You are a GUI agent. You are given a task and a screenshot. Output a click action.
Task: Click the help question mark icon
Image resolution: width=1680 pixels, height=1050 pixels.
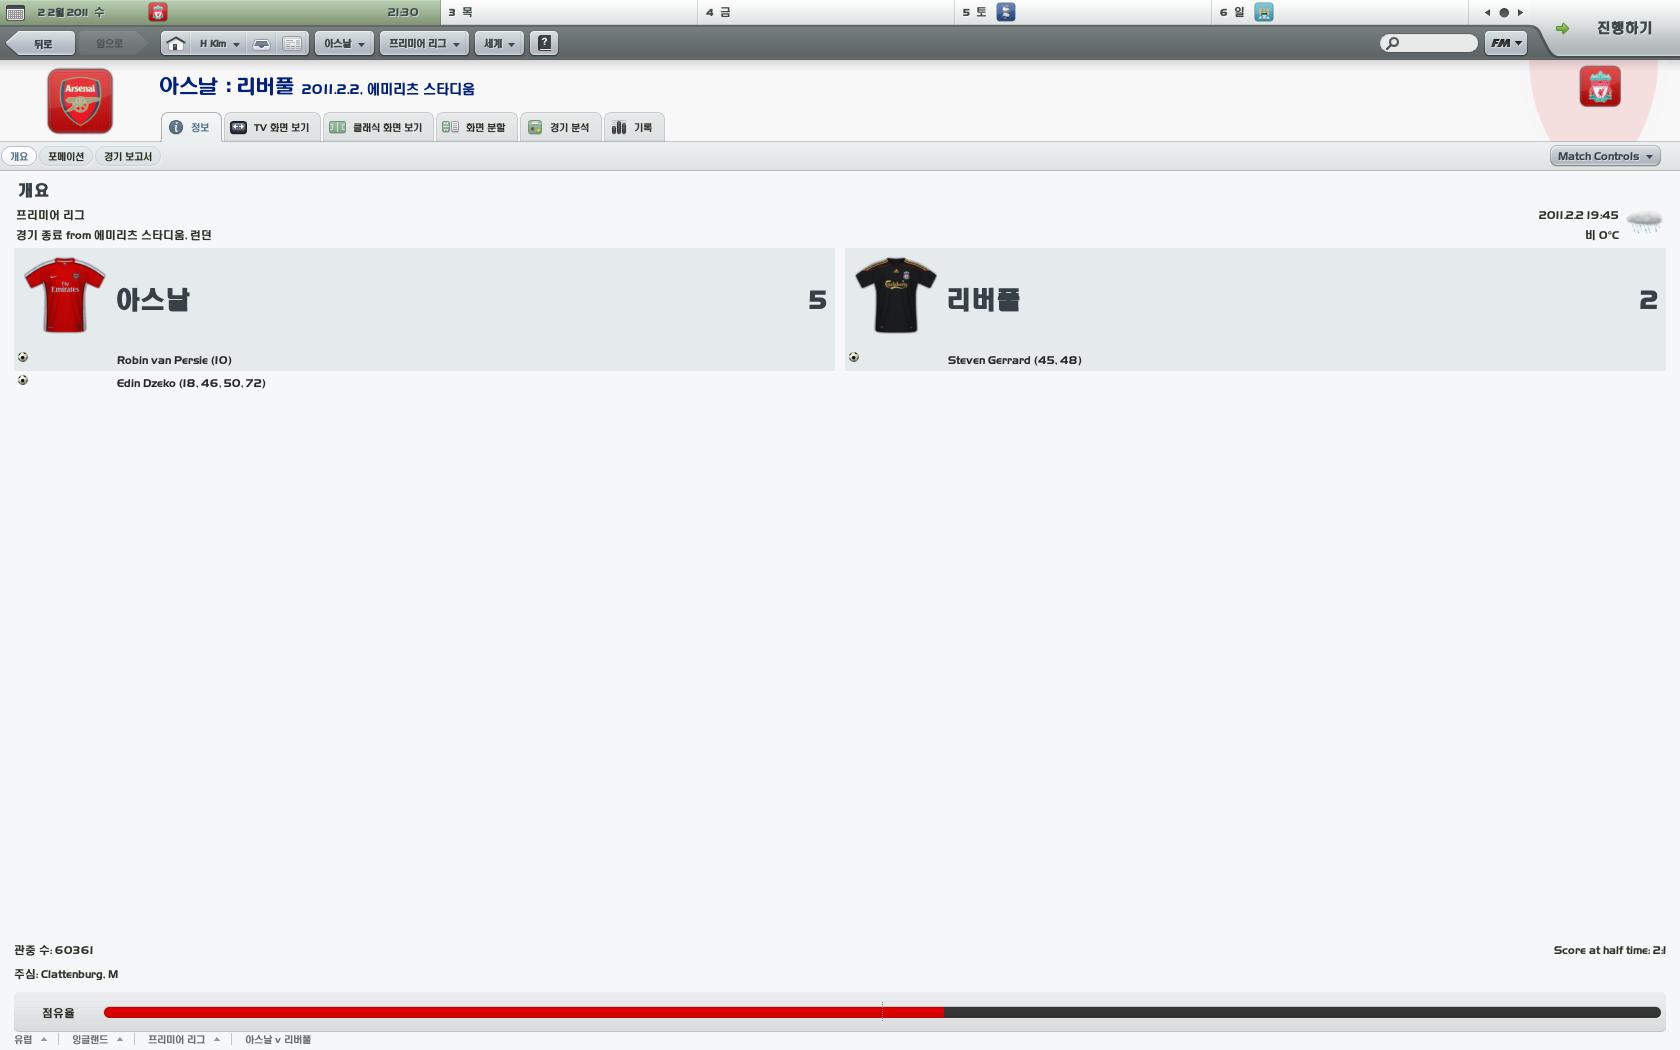[544, 43]
